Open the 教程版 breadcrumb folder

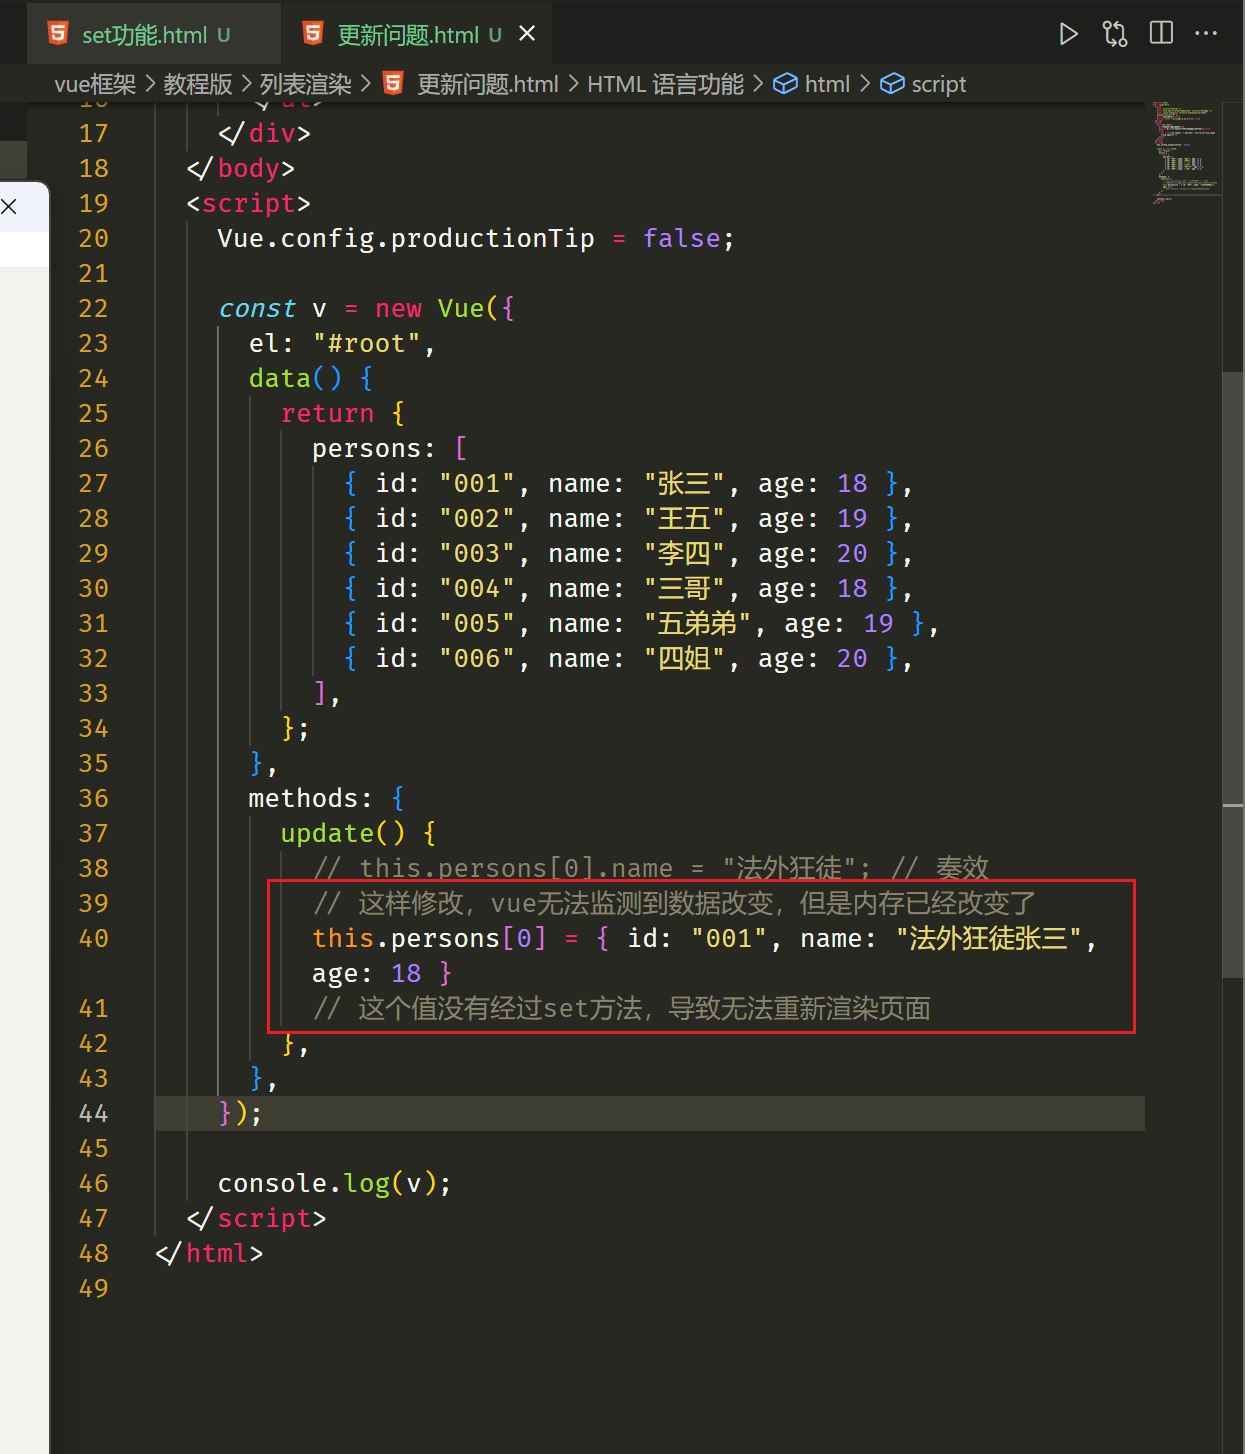click(x=198, y=84)
